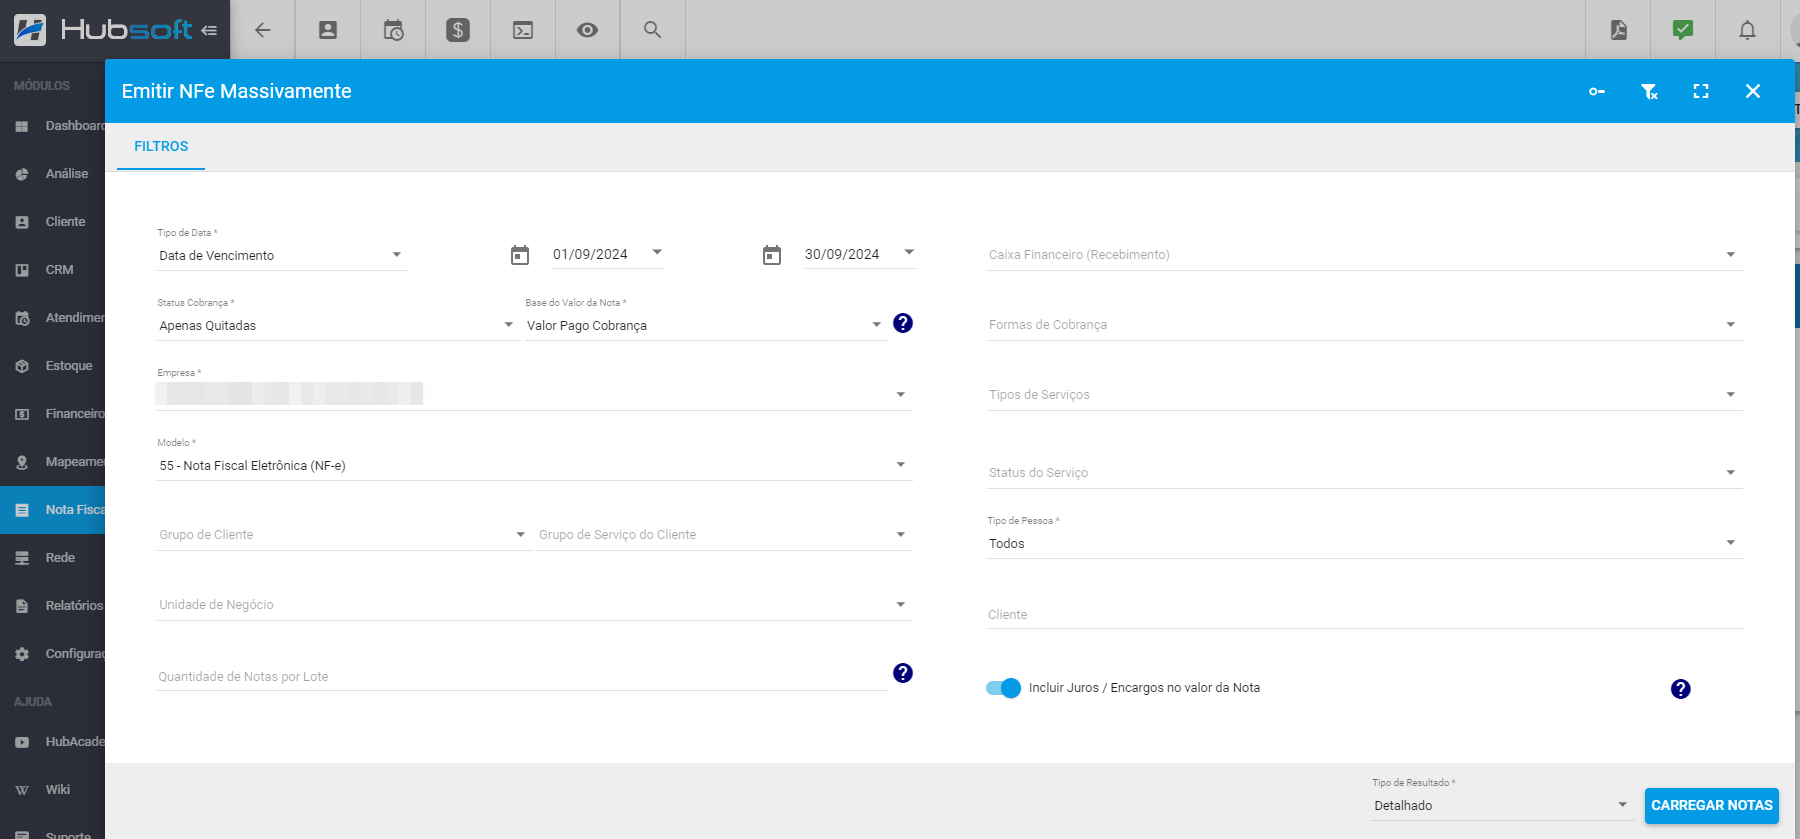Click Quantidade de Notas por Lote field
Screen dimensions: 1800x839
point(522,677)
